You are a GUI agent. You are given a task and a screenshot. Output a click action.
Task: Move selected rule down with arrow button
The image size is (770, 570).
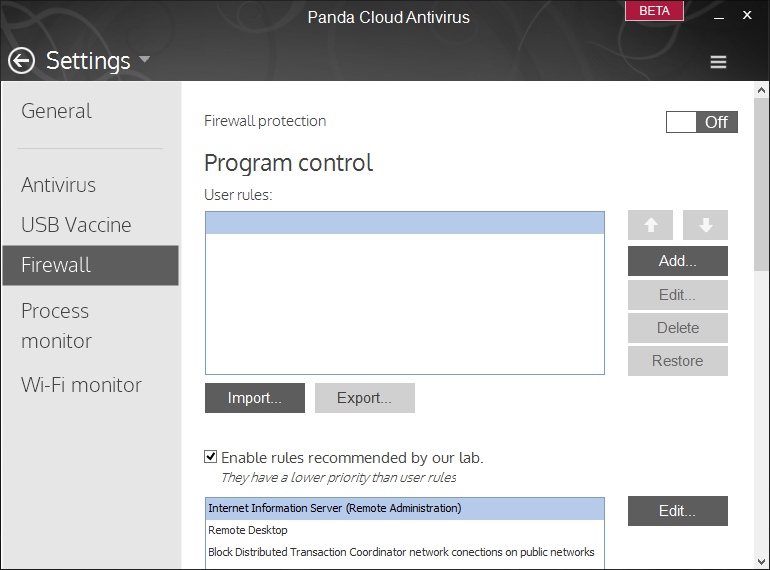pyautogui.click(x=705, y=225)
